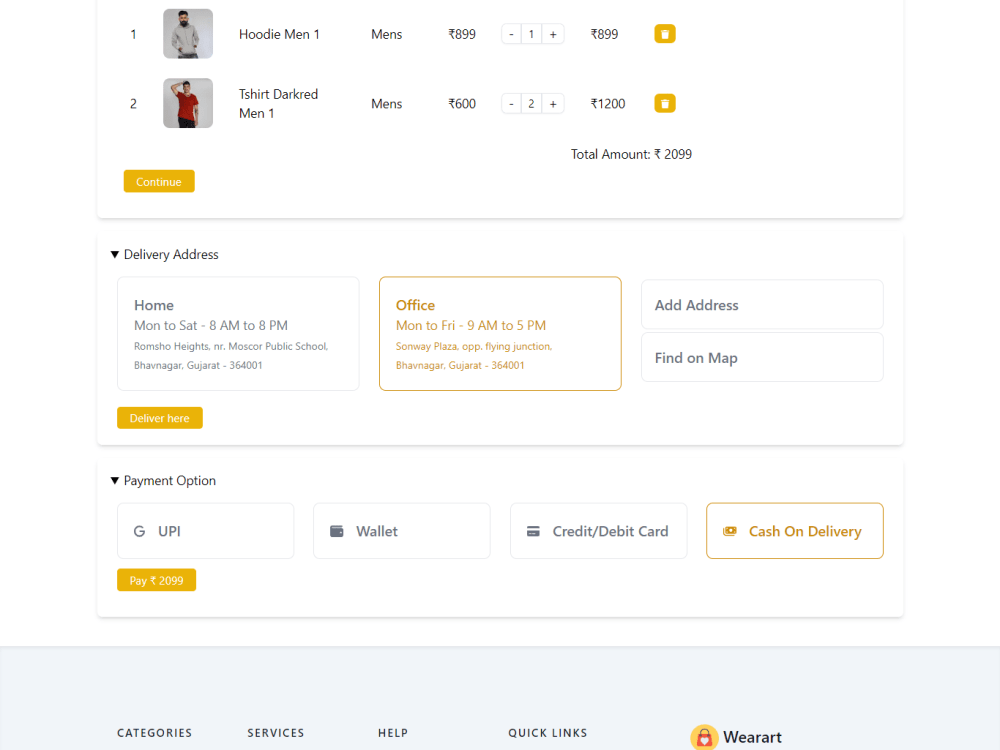Click the ₹1200 subtotal value

608,104
